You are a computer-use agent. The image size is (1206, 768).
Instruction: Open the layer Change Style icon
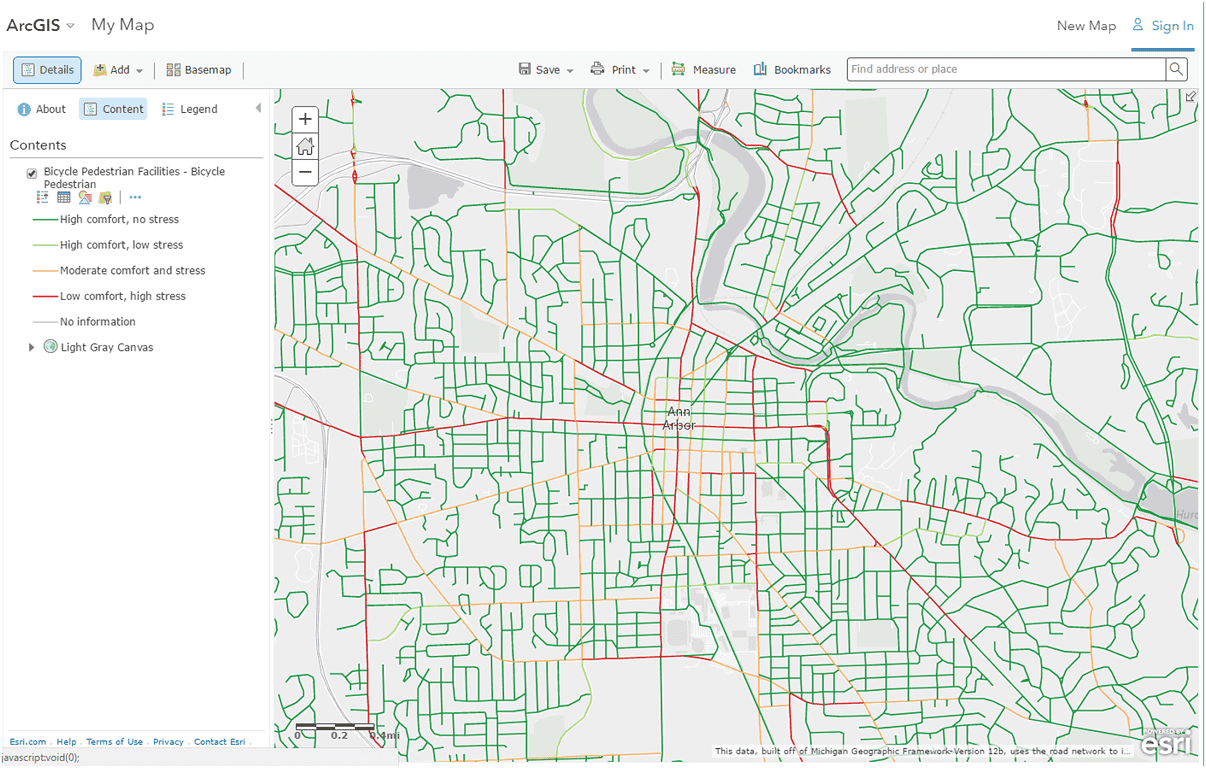[85, 198]
